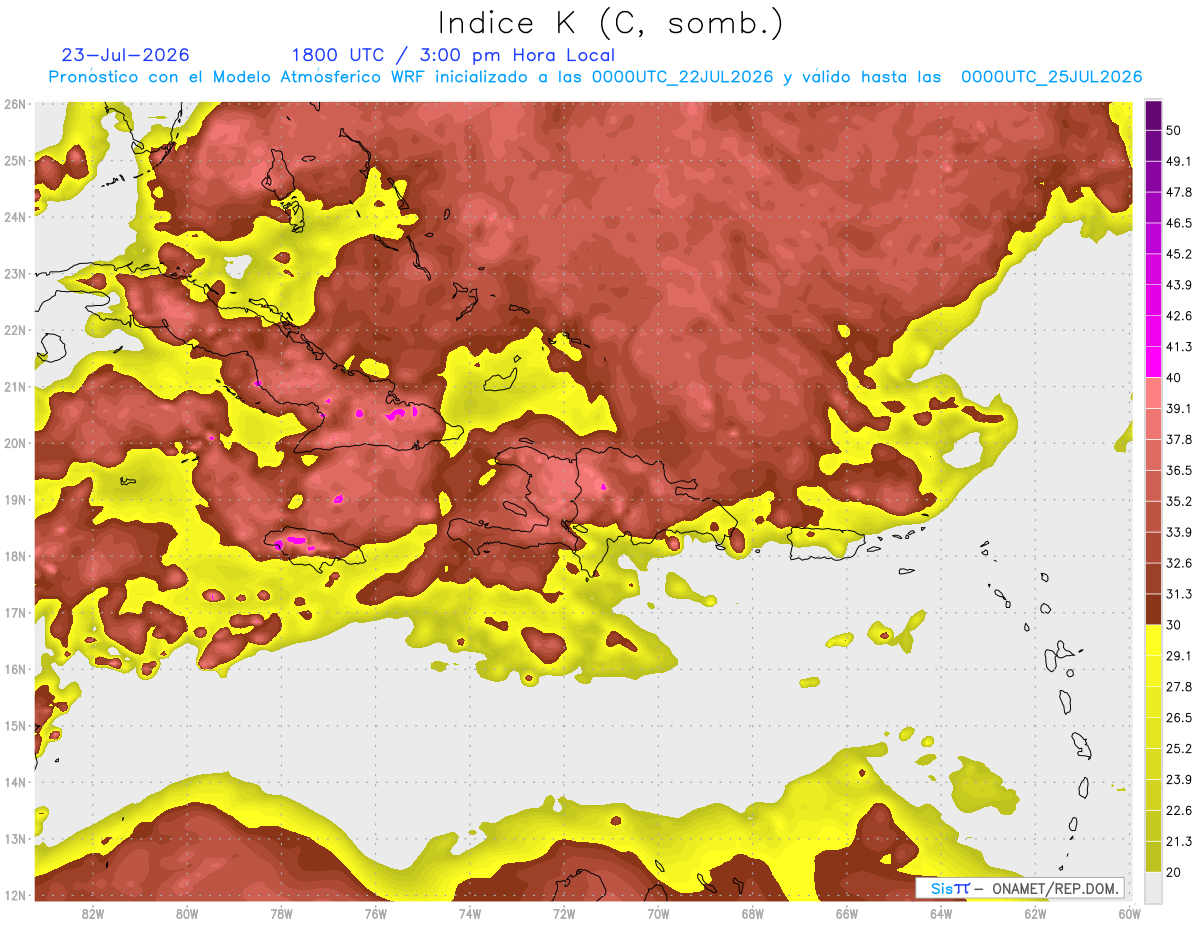The height and width of the screenshot is (927, 1200).
Task: Select the colorbar value "43.9"
Action: click(1180, 285)
